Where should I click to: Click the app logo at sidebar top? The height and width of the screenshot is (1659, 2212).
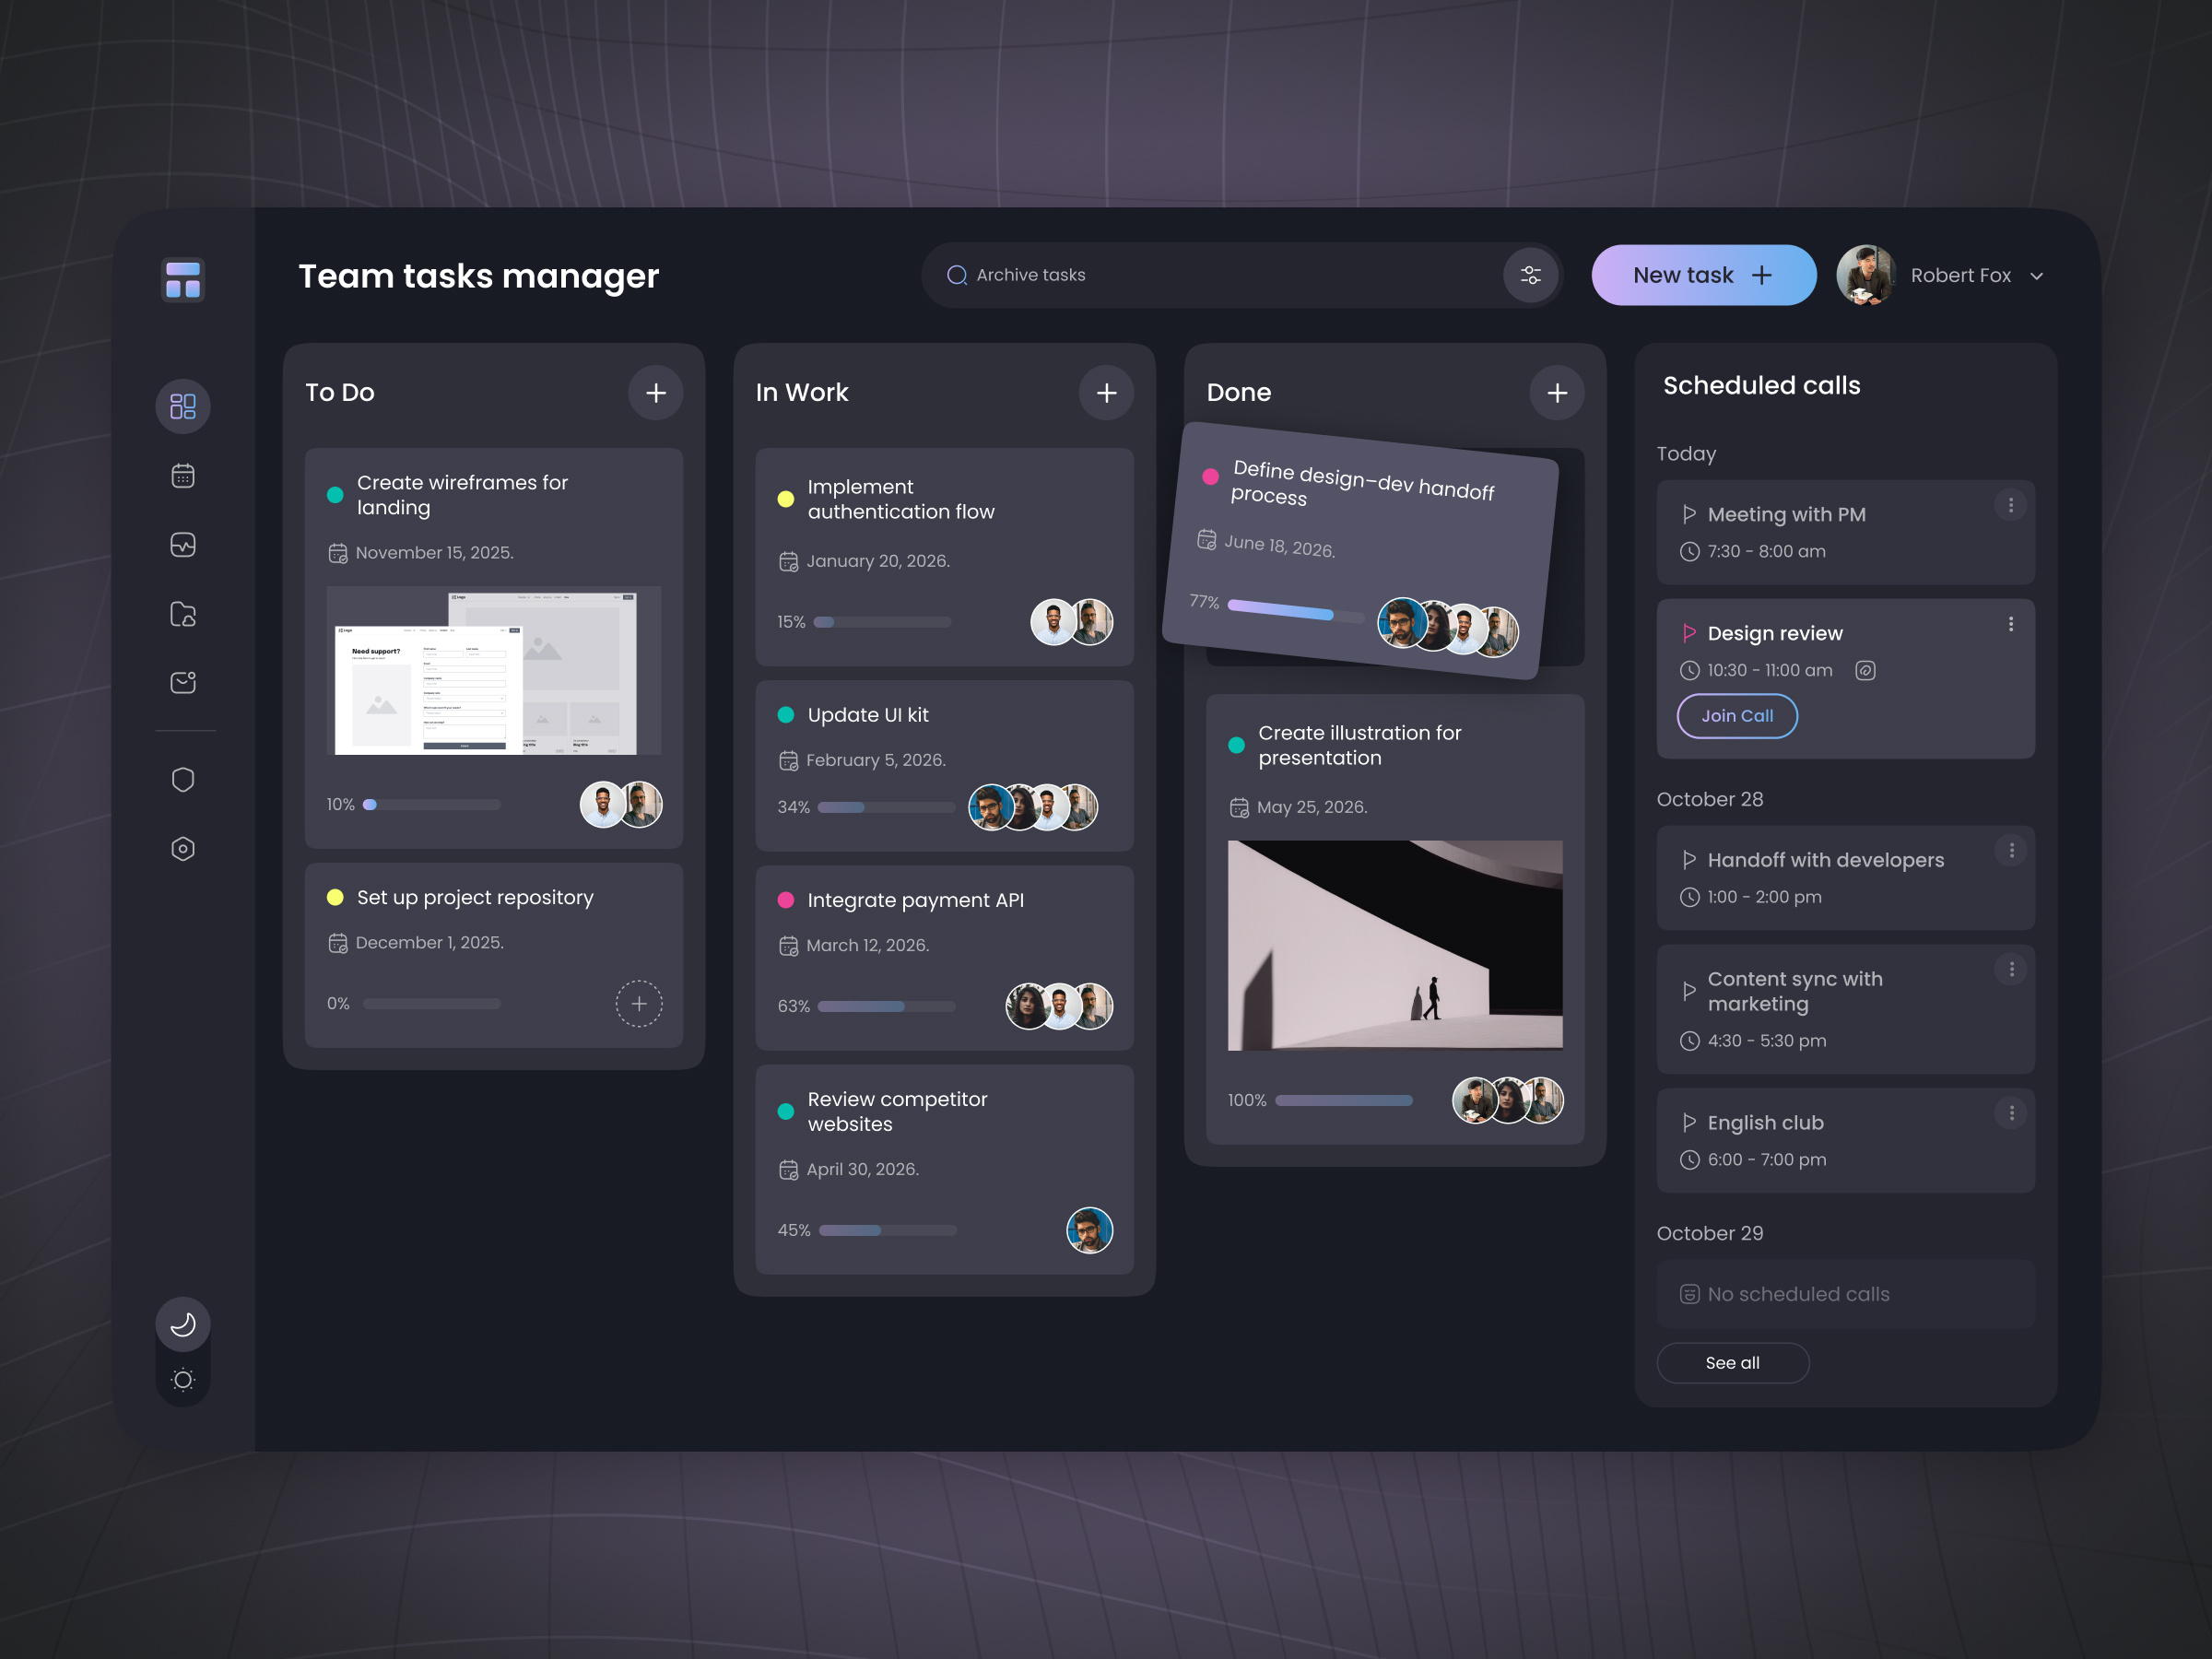(183, 280)
